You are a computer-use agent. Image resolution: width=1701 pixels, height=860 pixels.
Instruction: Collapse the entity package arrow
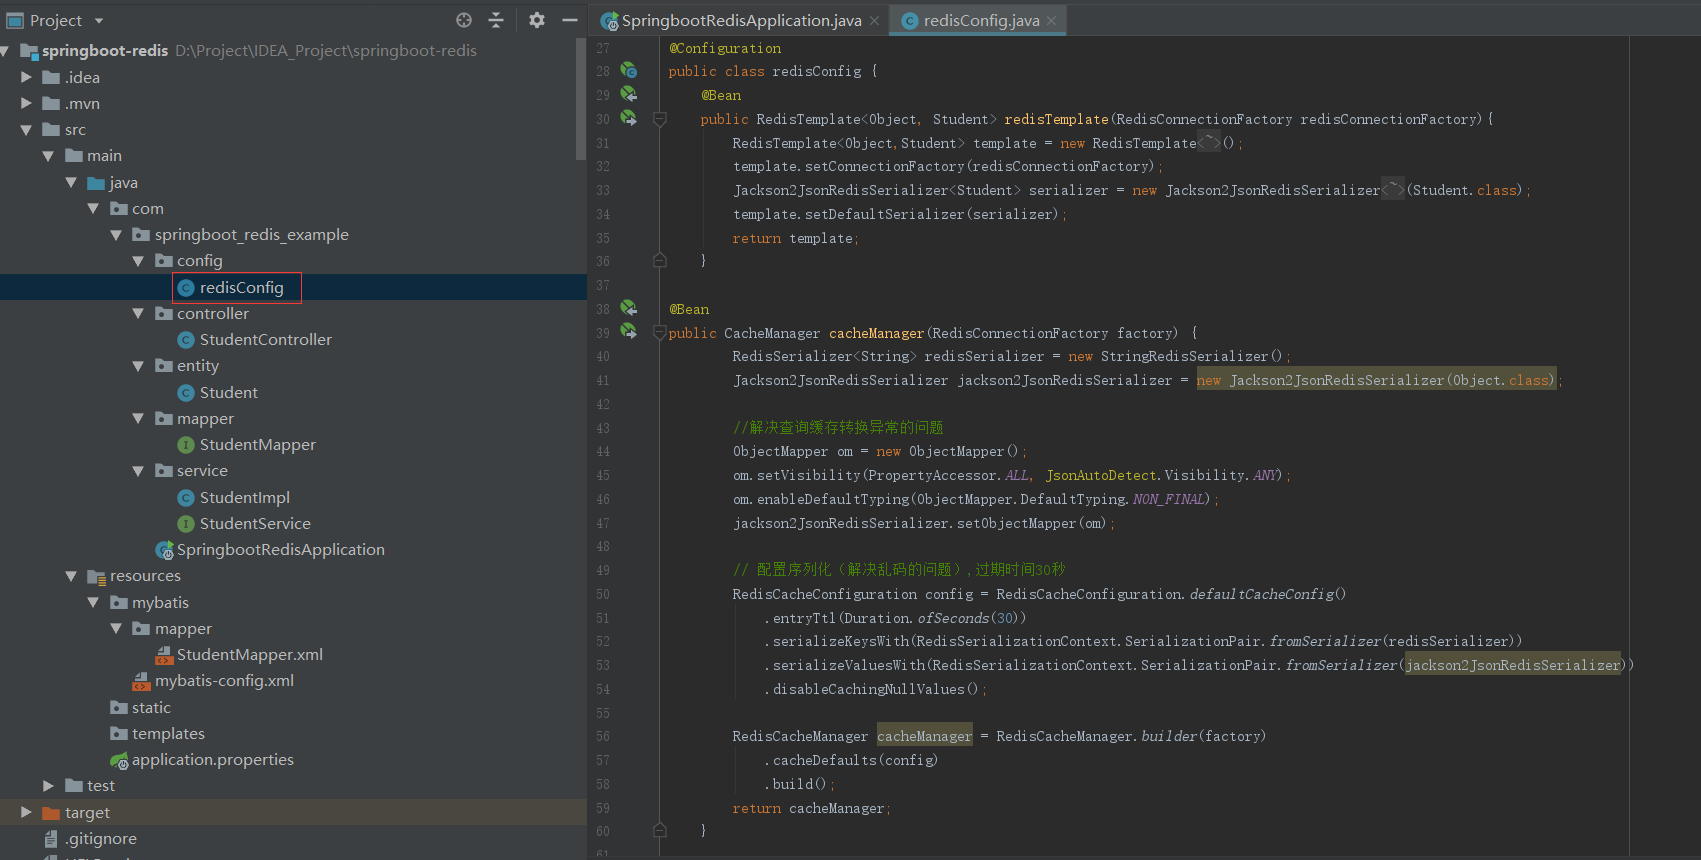point(139,366)
